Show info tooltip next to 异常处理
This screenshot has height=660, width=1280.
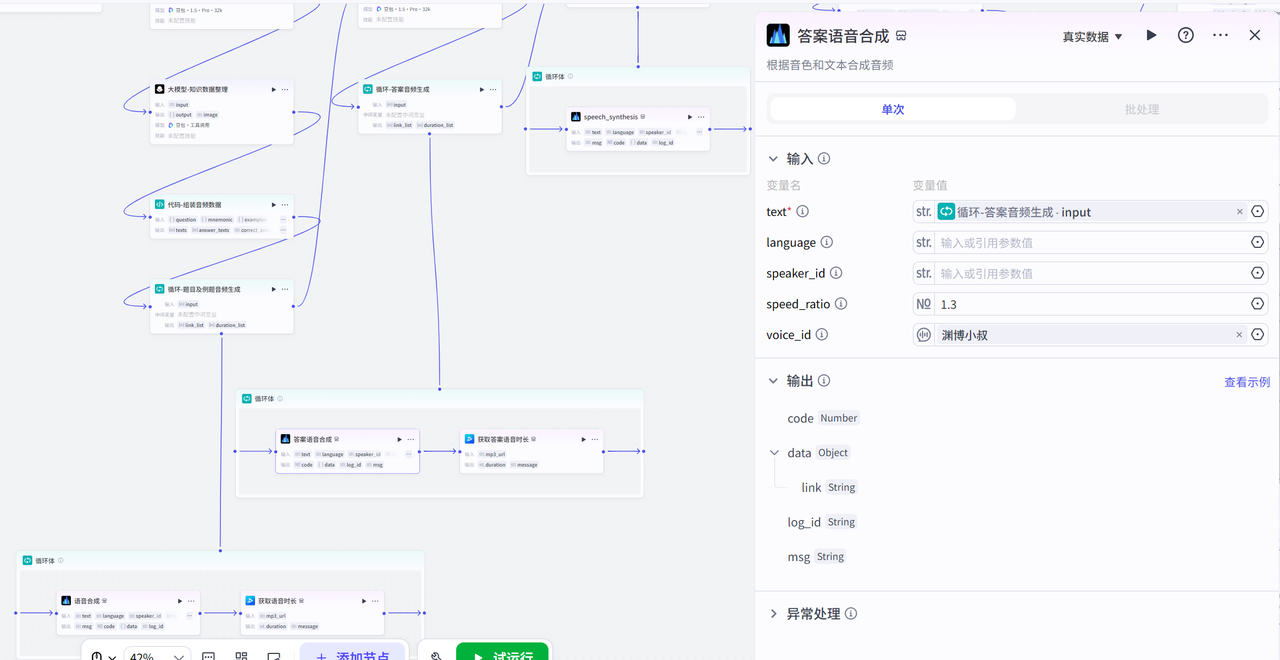coord(851,614)
